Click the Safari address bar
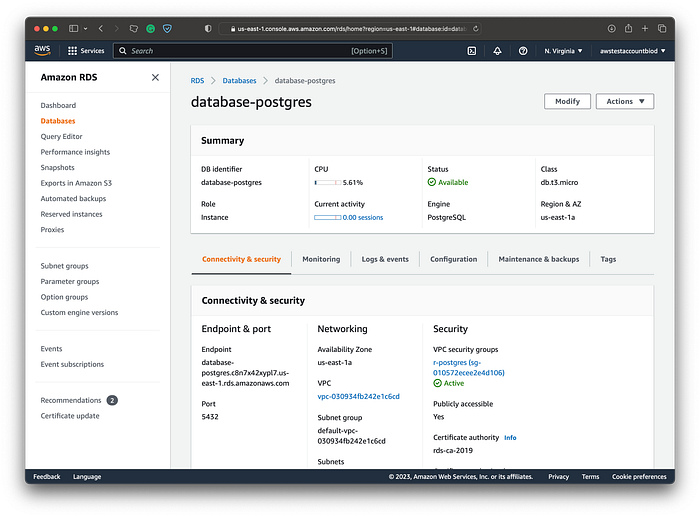This screenshot has height=517, width=700. pos(350,29)
